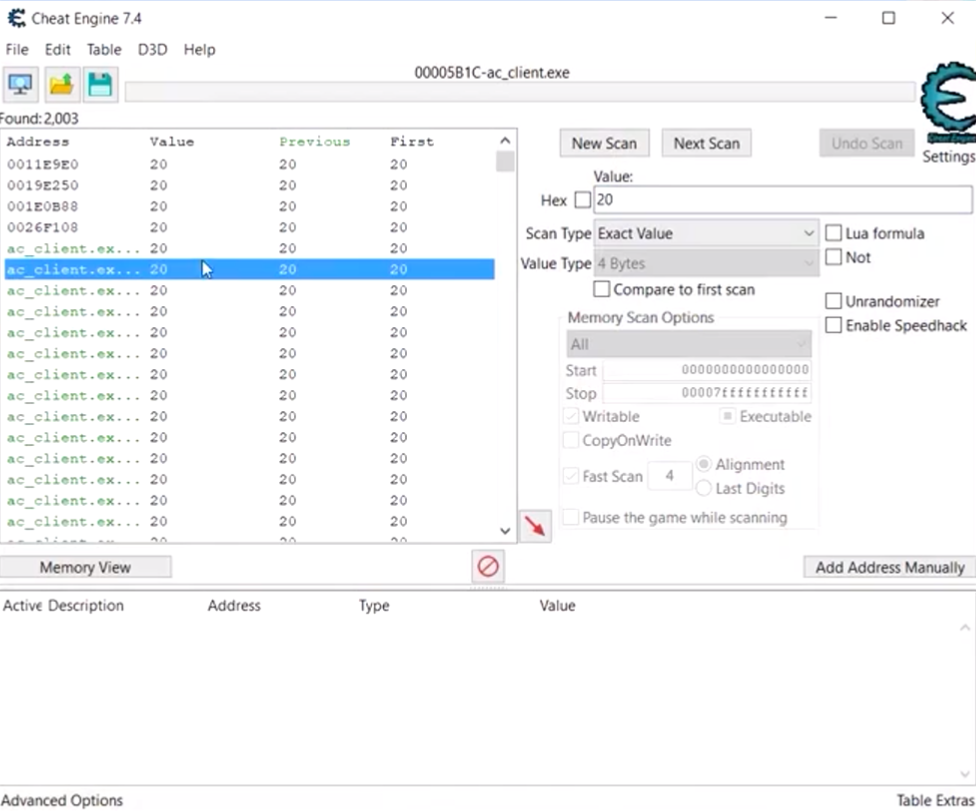Open Settings via Cheat Engine logo
The image size is (976, 811).
tap(946, 105)
